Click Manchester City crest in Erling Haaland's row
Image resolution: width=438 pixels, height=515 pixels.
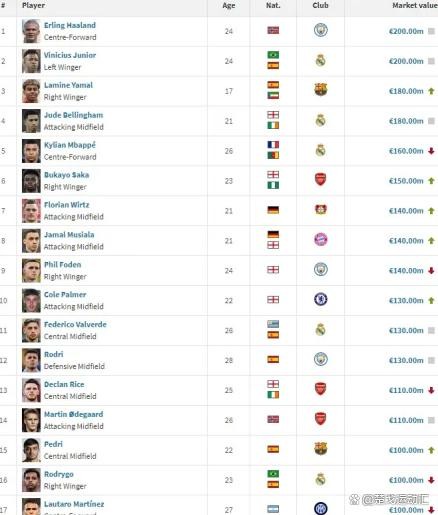pyautogui.click(x=321, y=30)
